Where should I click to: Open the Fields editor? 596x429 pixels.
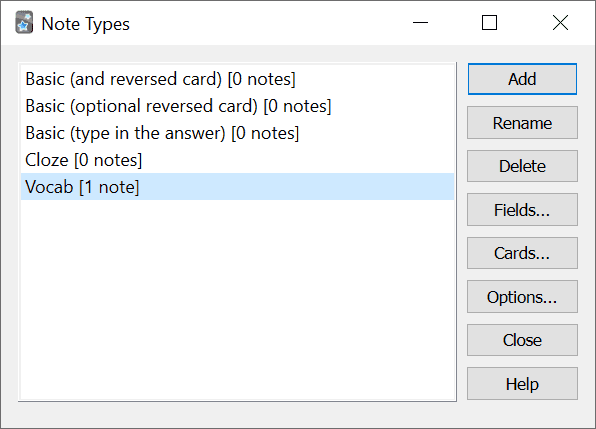coord(522,210)
